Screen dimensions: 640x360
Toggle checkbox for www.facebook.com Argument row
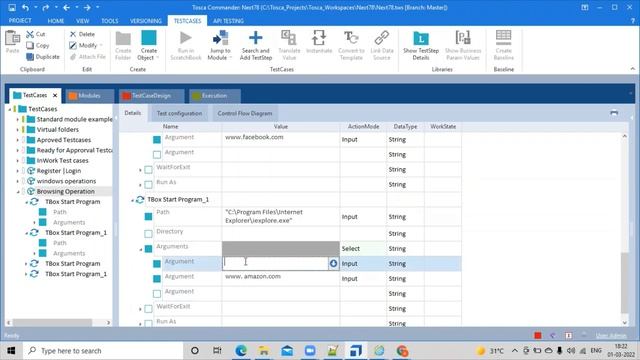(157, 140)
